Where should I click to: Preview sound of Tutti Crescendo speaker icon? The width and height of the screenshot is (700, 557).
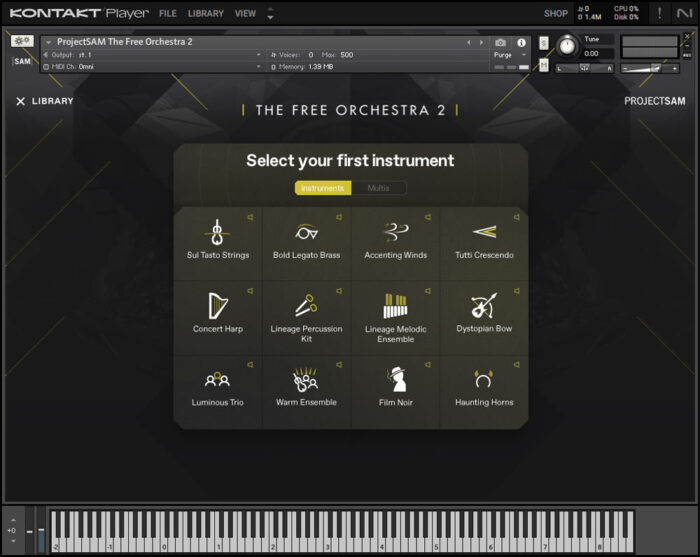pos(517,217)
